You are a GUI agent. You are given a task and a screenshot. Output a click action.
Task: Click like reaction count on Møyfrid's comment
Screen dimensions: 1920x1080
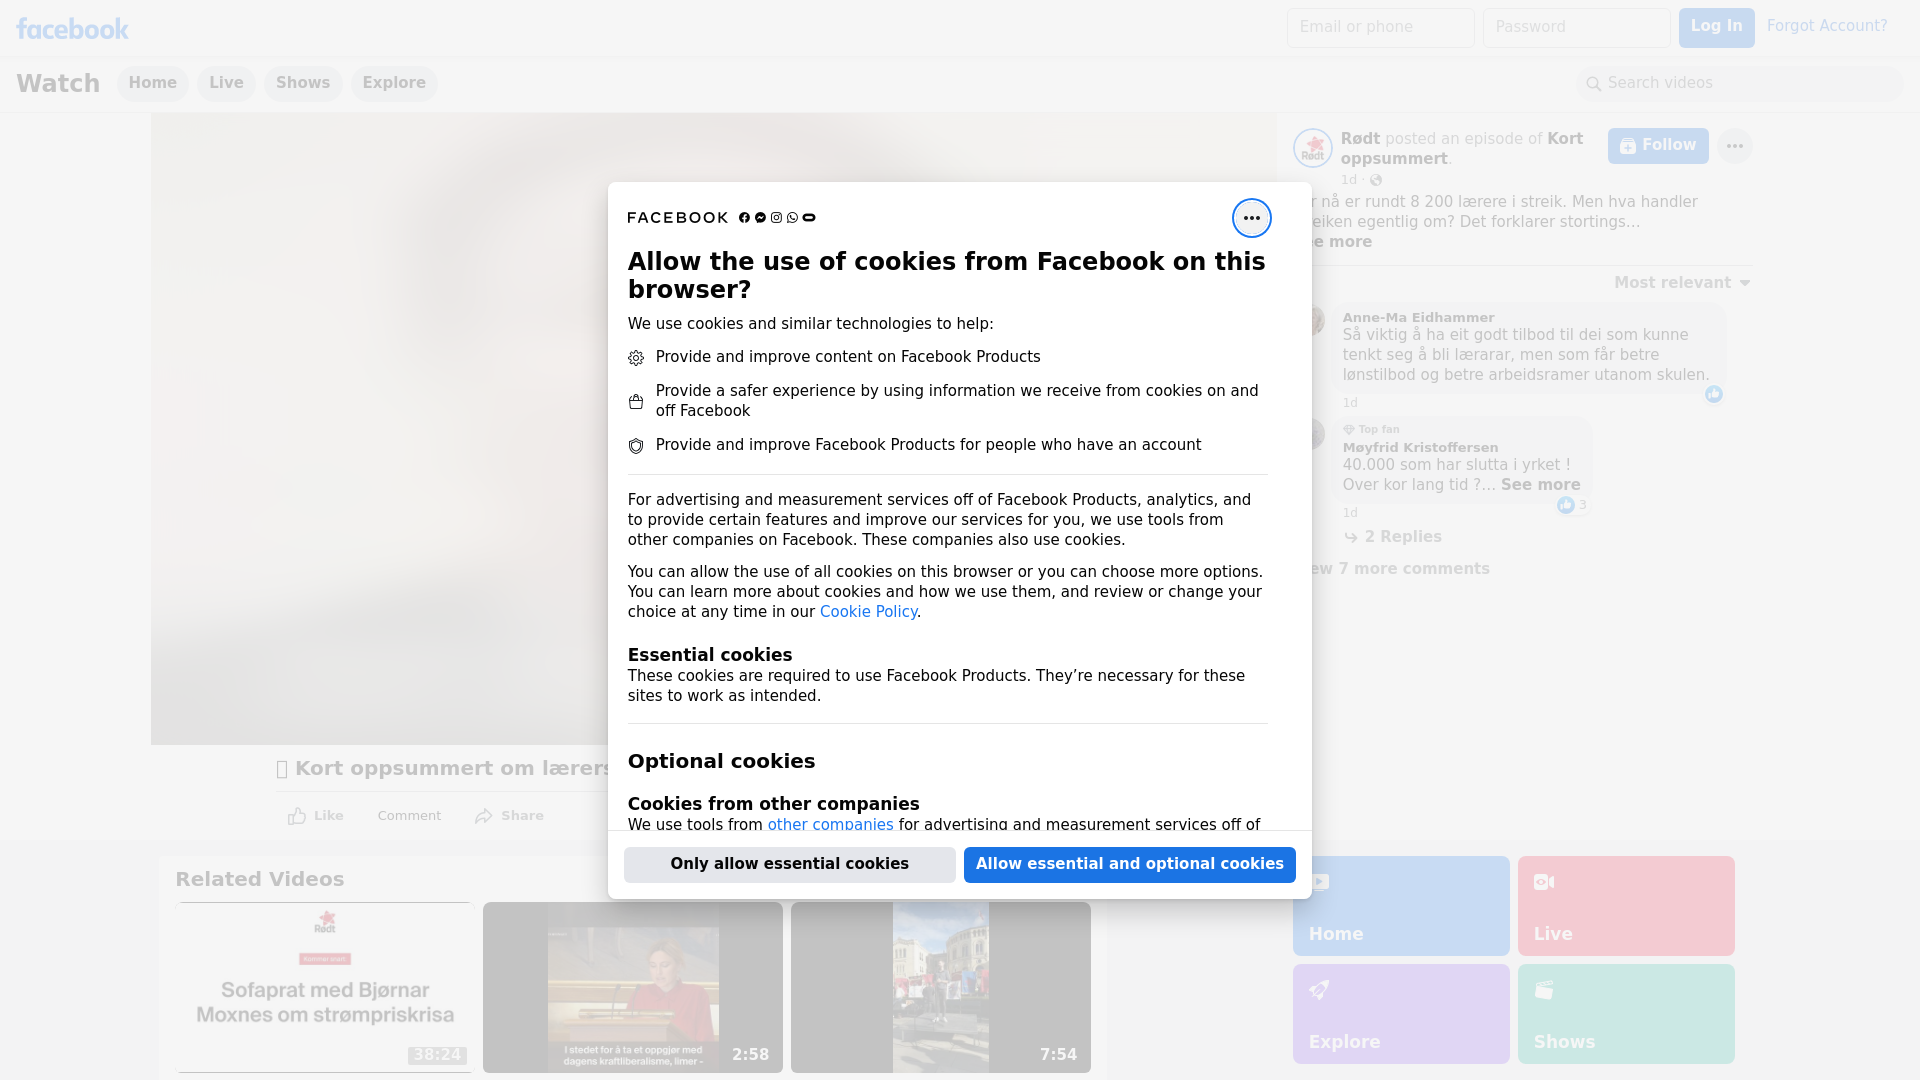click(1573, 505)
